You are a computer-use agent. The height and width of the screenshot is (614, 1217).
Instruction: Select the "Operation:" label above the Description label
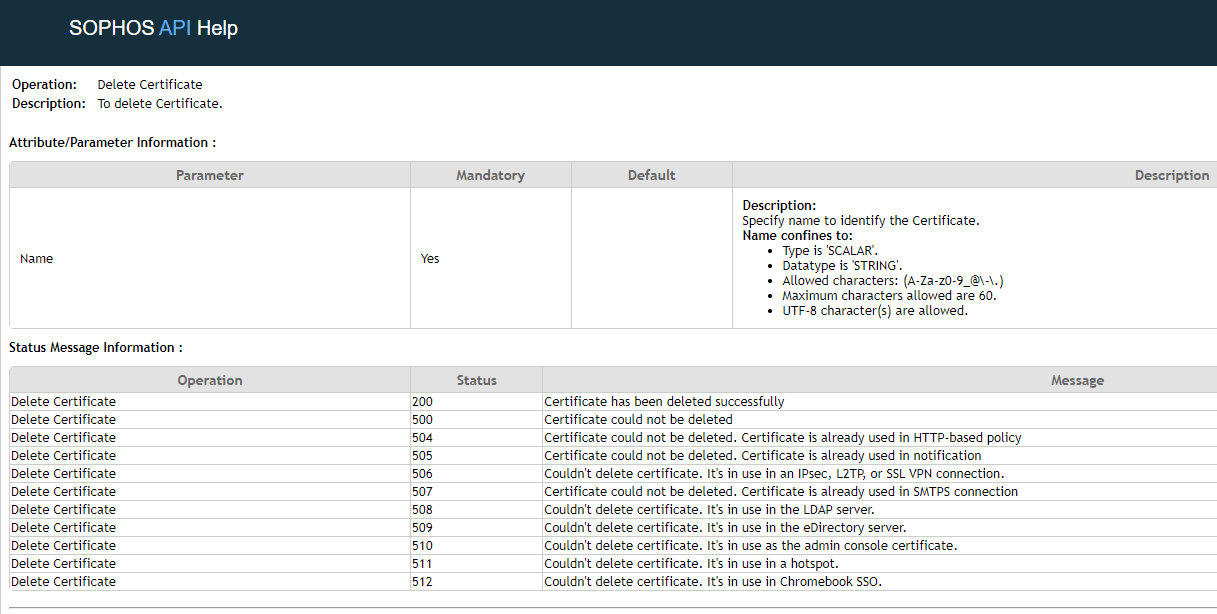tap(44, 85)
